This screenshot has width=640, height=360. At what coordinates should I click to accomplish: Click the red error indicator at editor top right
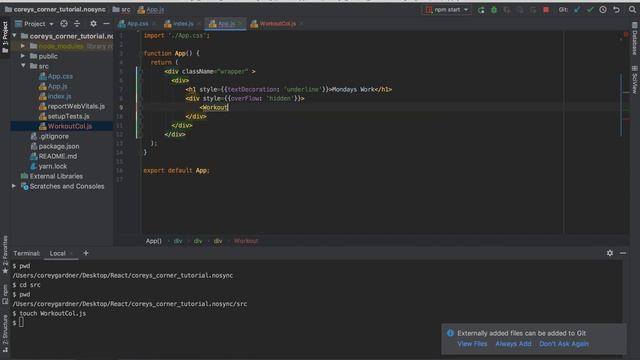625,34
